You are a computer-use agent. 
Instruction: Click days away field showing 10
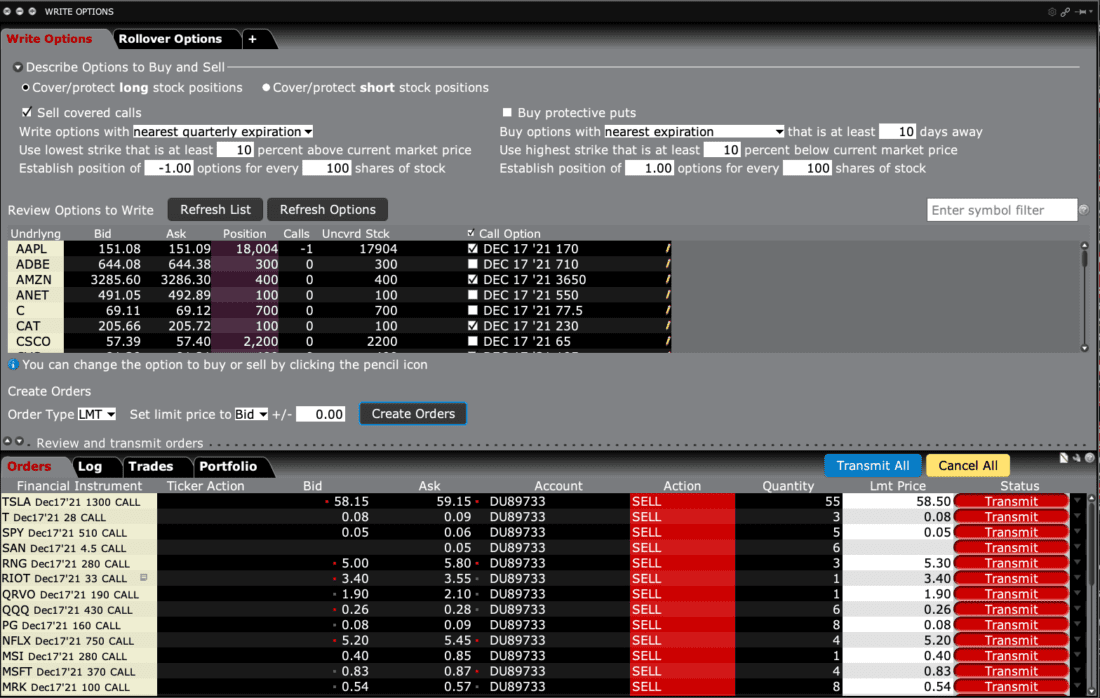pyautogui.click(x=897, y=132)
